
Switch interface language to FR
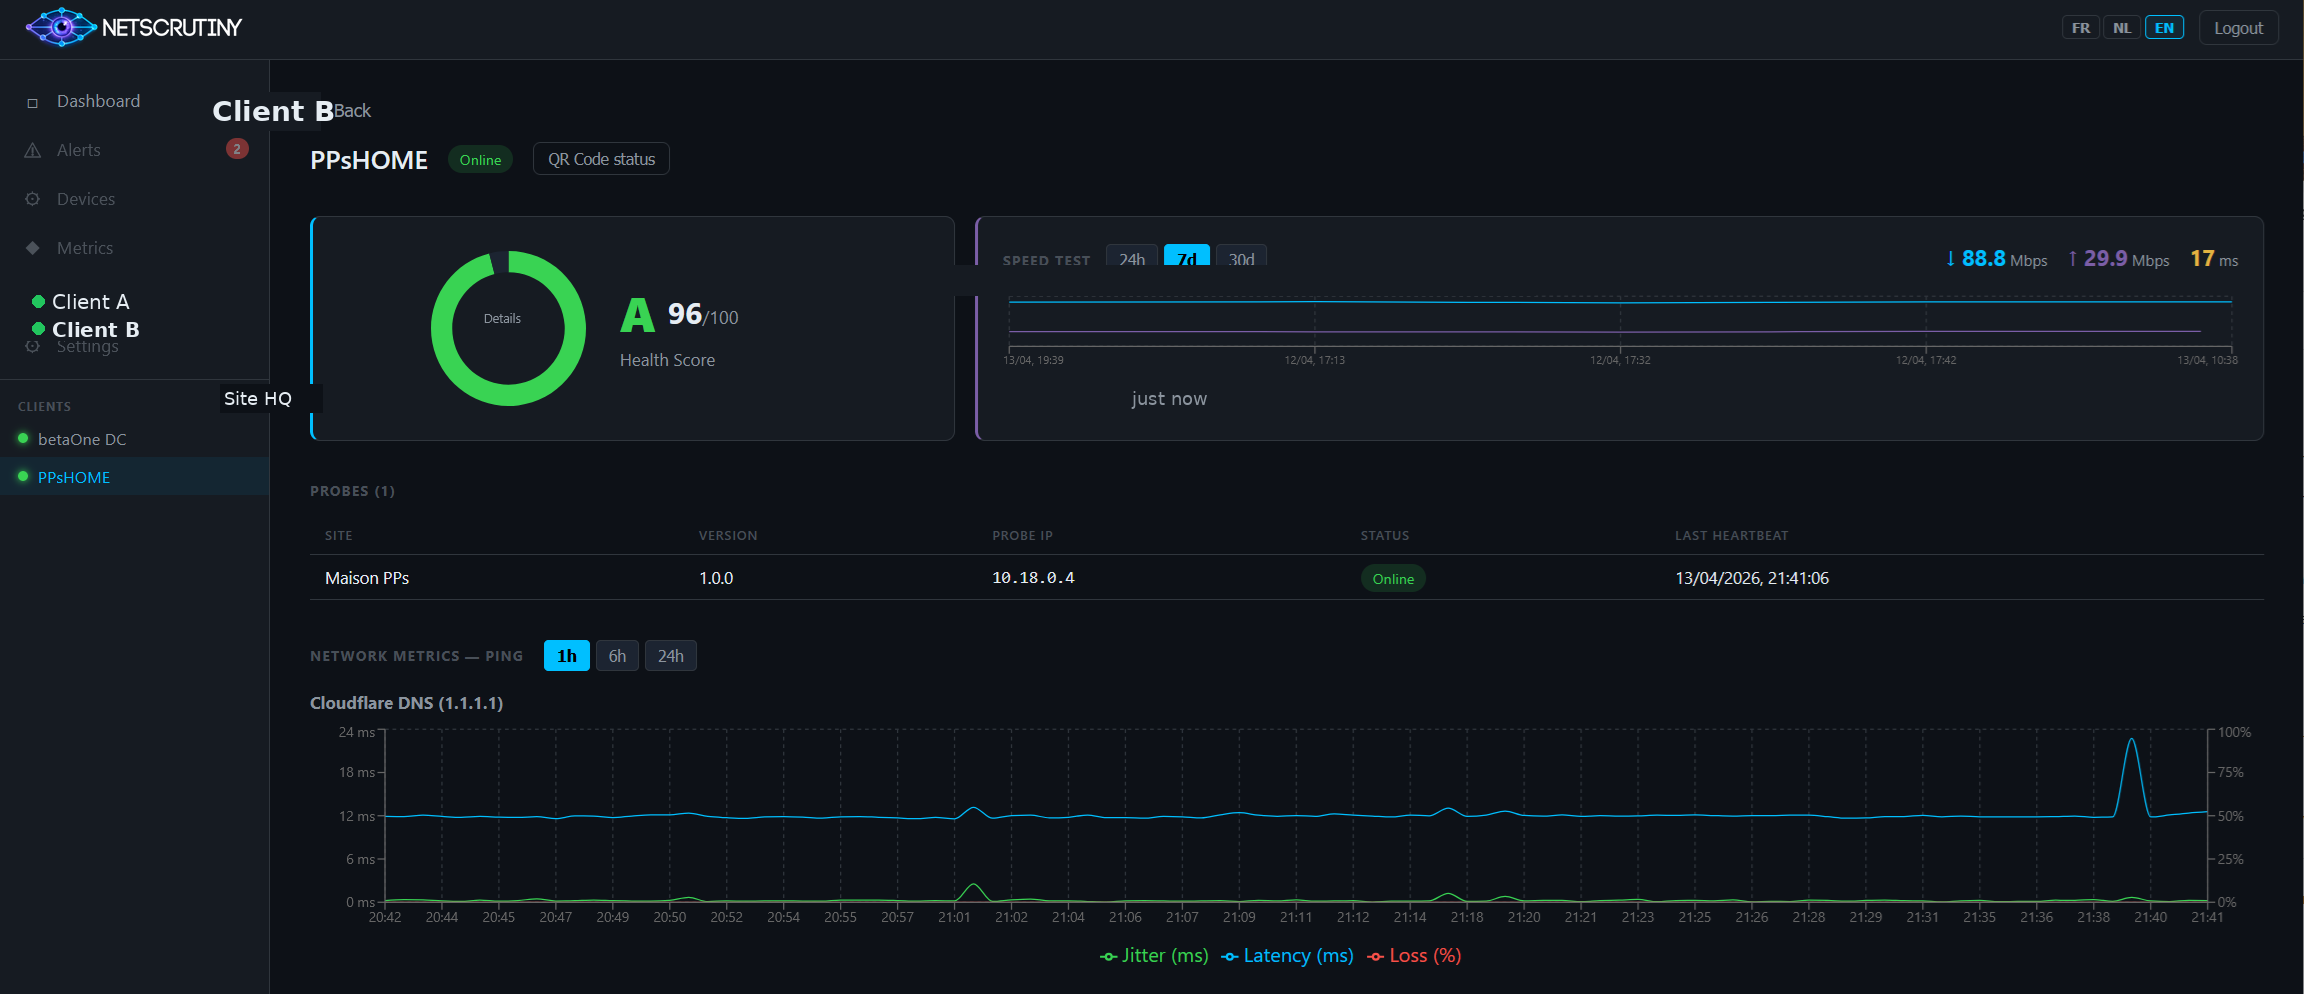[2081, 27]
